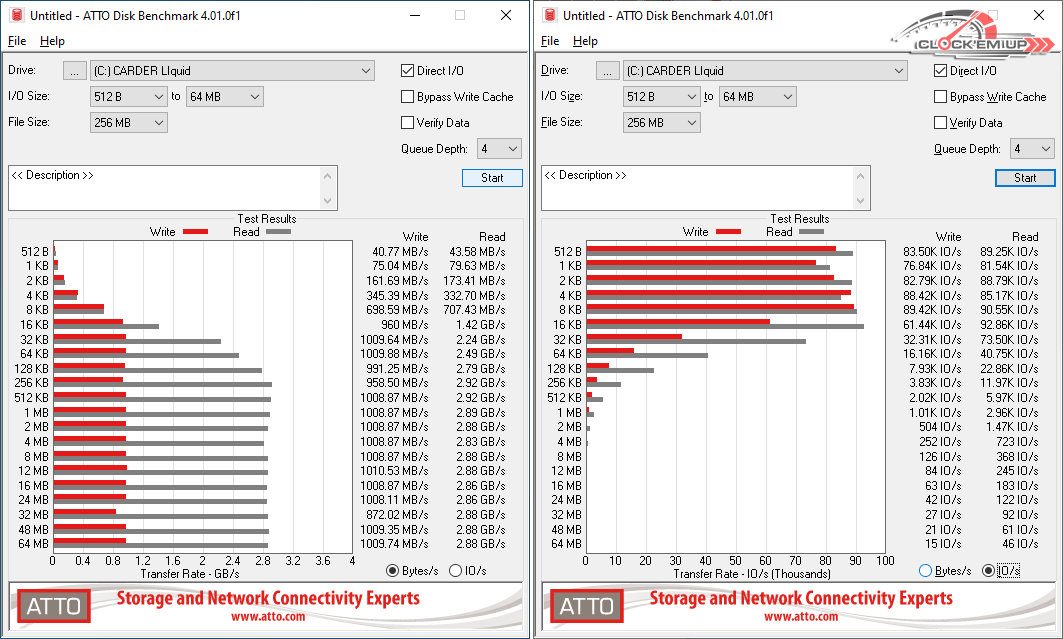Enable Verify Data in left window
Screen dimensions: 1063x639
[408, 123]
